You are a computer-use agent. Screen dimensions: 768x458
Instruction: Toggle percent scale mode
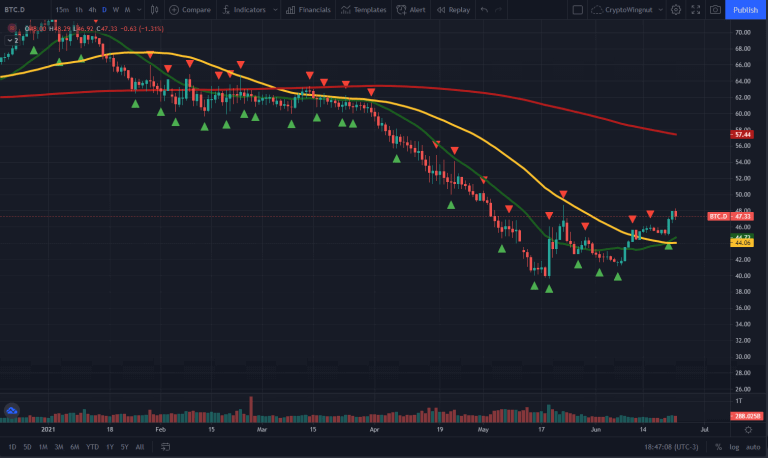click(718, 447)
